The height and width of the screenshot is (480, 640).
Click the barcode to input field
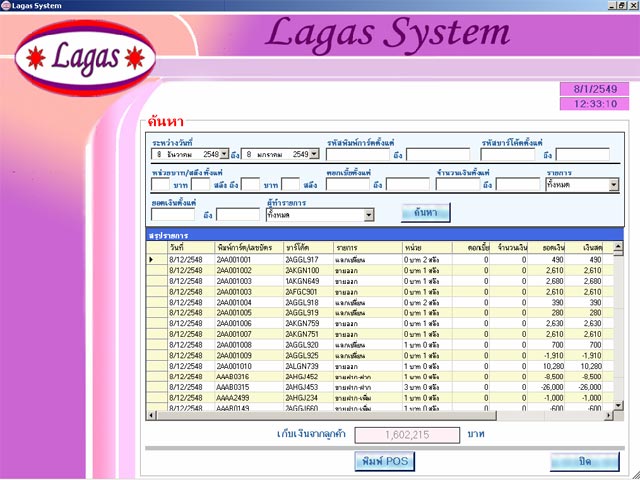[582, 155]
